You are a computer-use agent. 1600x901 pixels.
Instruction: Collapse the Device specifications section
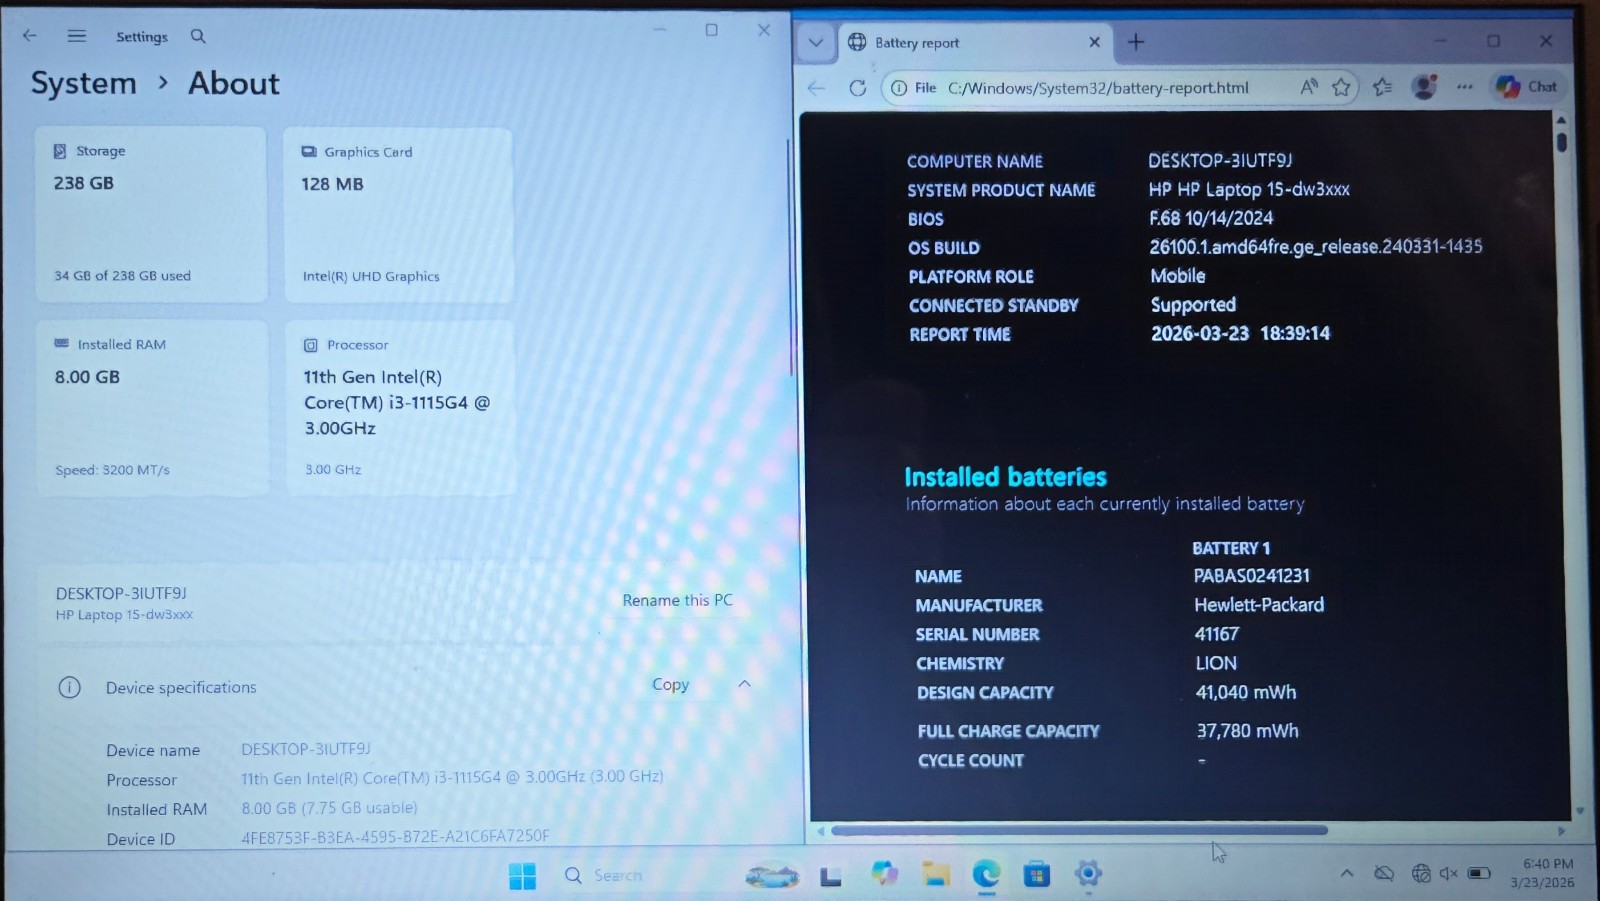[744, 684]
